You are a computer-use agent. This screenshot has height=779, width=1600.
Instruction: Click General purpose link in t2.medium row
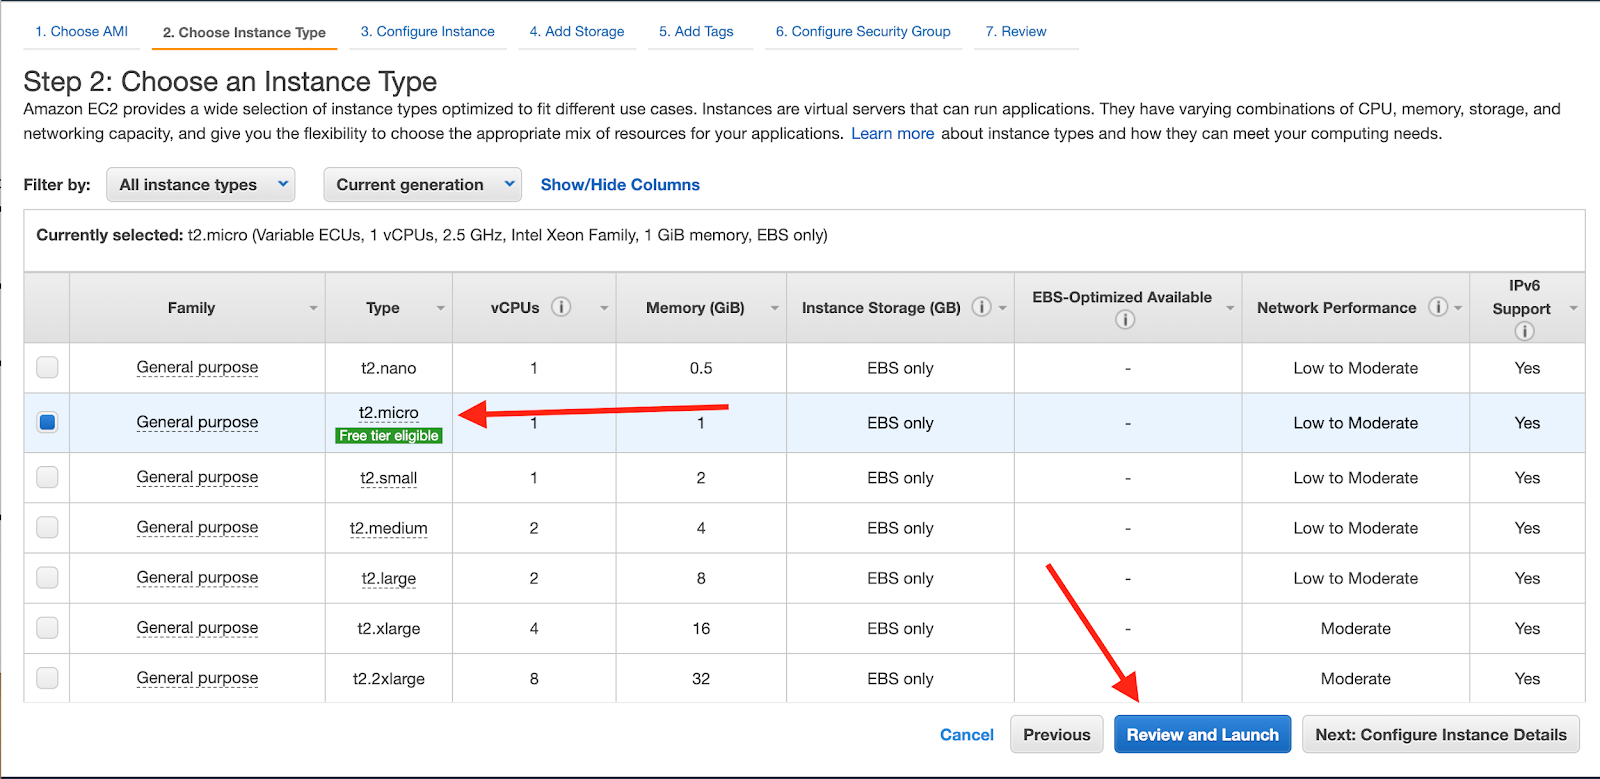tap(197, 527)
